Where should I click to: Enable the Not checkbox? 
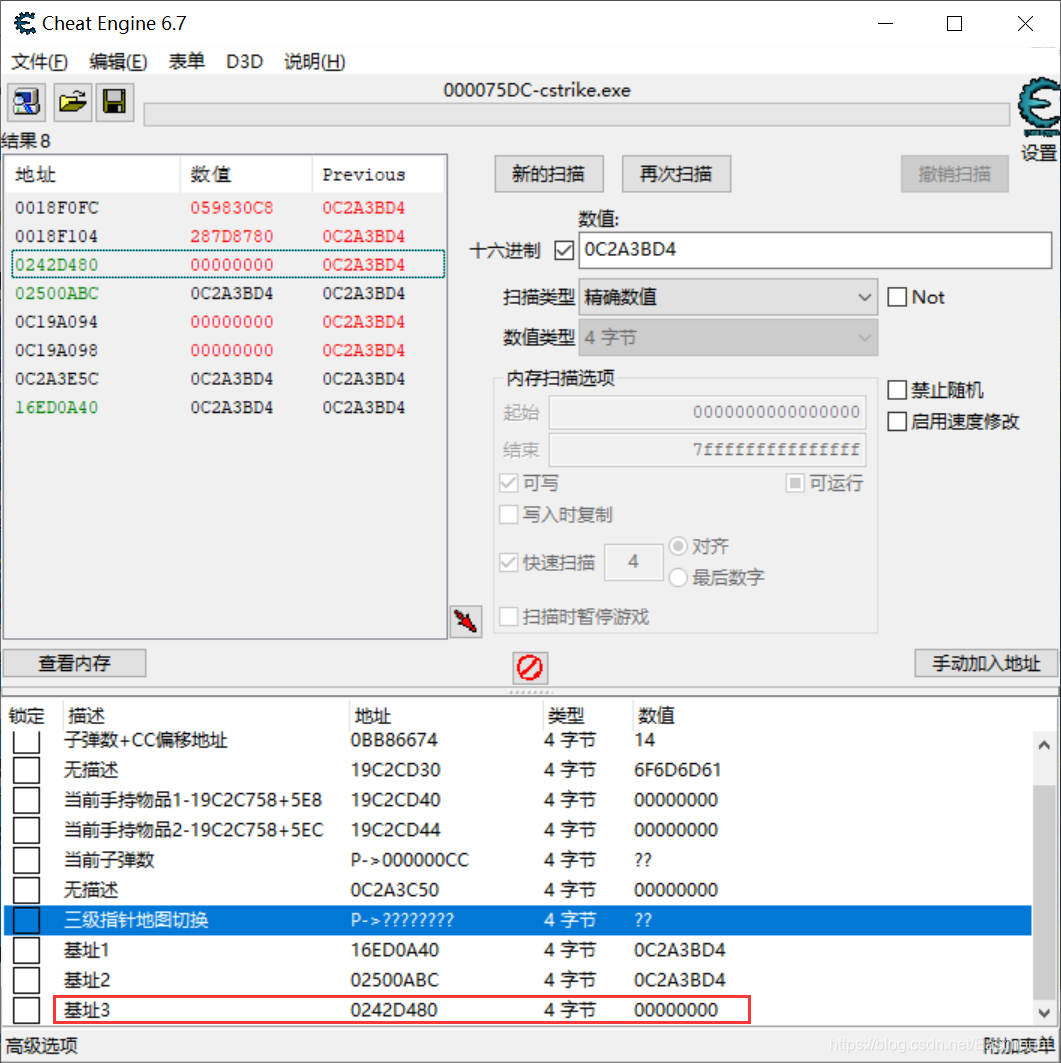pyautogui.click(x=897, y=297)
